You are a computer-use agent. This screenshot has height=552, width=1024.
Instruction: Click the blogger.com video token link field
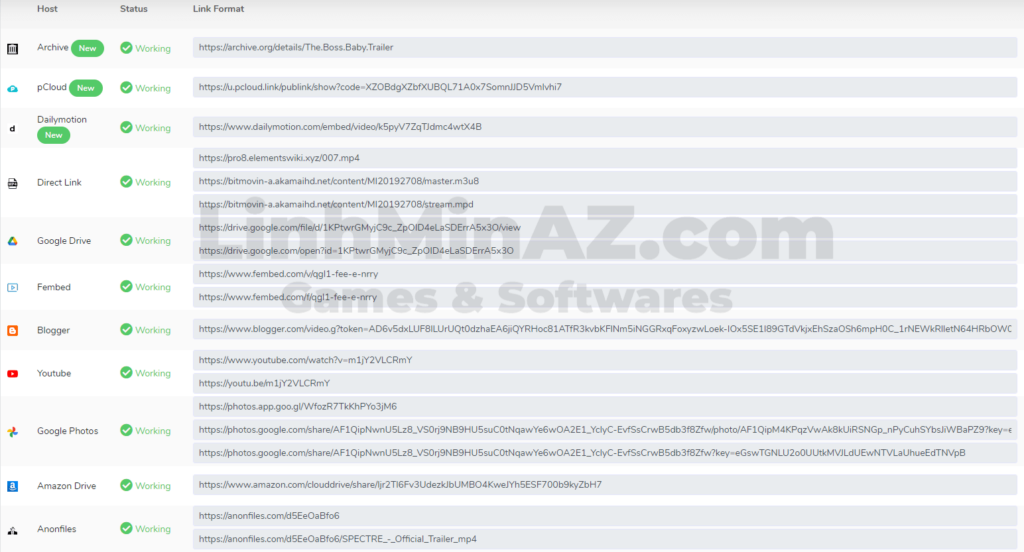point(605,329)
